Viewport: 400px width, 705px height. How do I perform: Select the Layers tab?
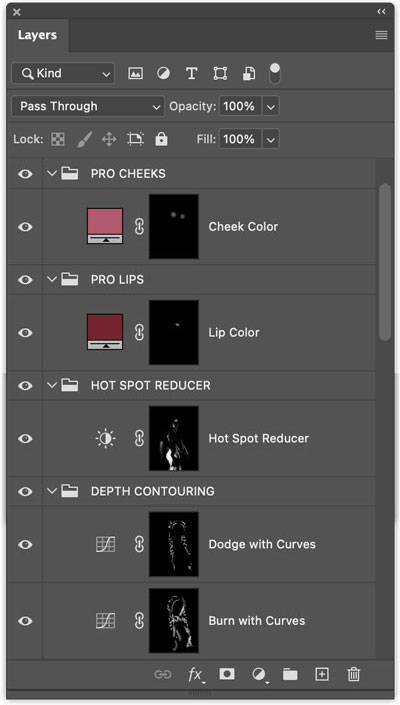(37, 35)
